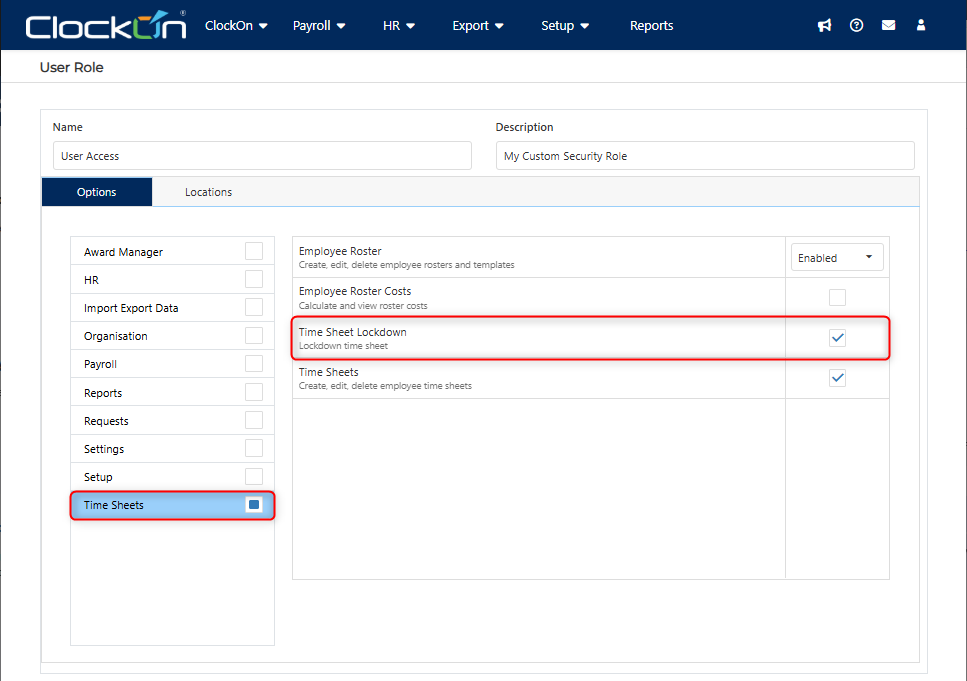
Task: Click the announcements megaphone icon
Action: 824,26
